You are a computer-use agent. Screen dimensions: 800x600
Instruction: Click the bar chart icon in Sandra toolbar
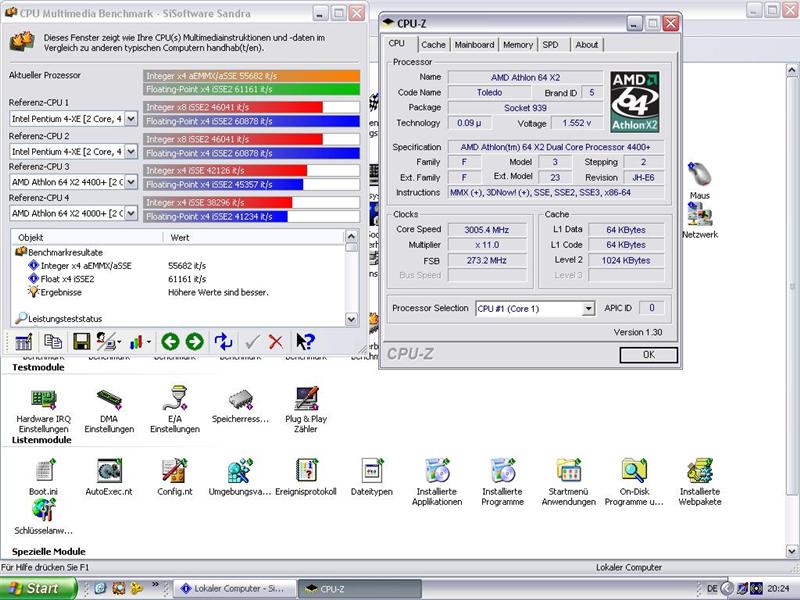point(136,342)
